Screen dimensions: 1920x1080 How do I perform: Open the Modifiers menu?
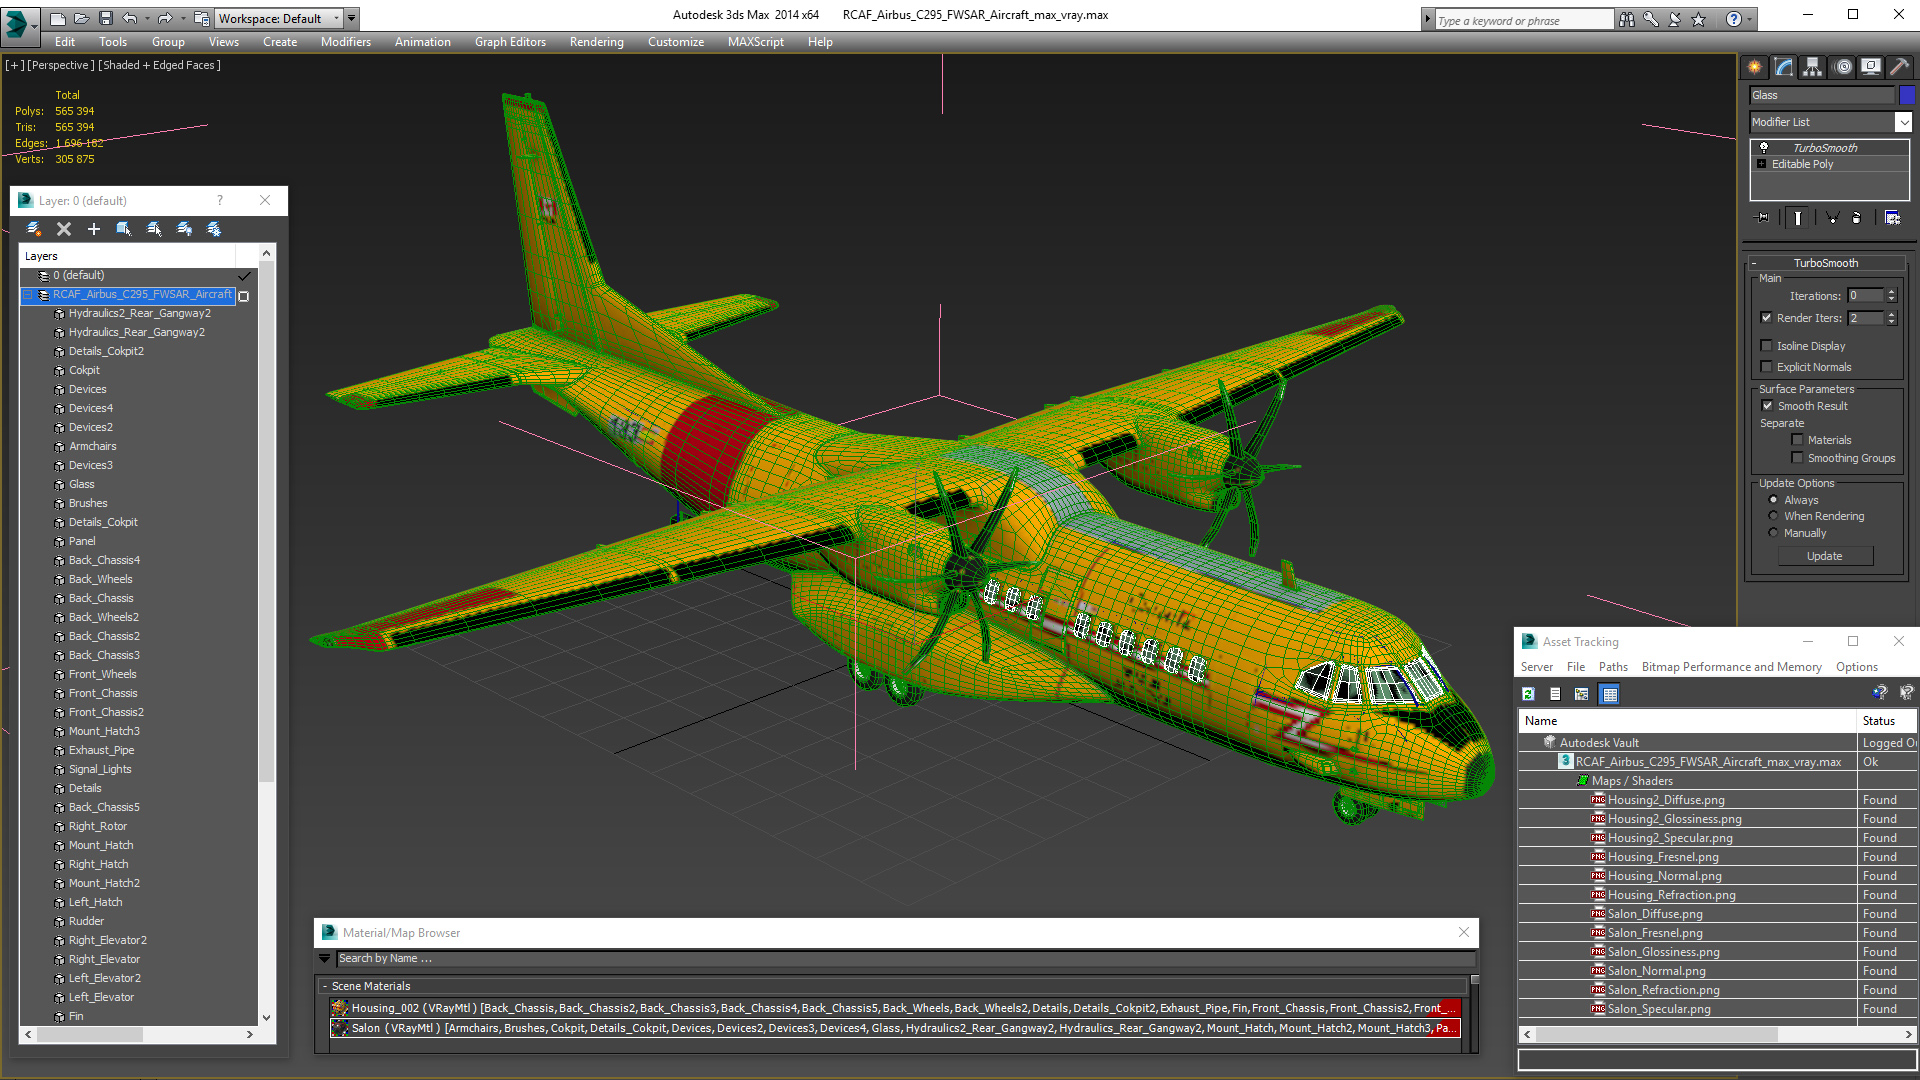[x=346, y=42]
